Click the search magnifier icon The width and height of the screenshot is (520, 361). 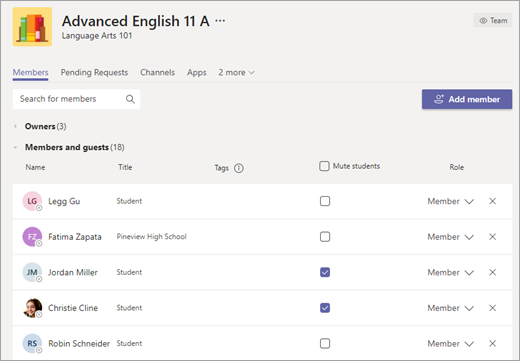tap(130, 99)
